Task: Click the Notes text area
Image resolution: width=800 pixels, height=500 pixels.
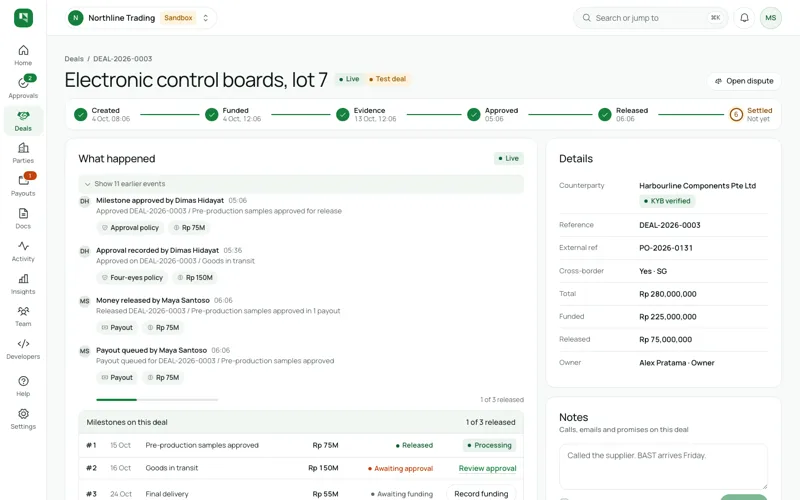Action: 663,467
